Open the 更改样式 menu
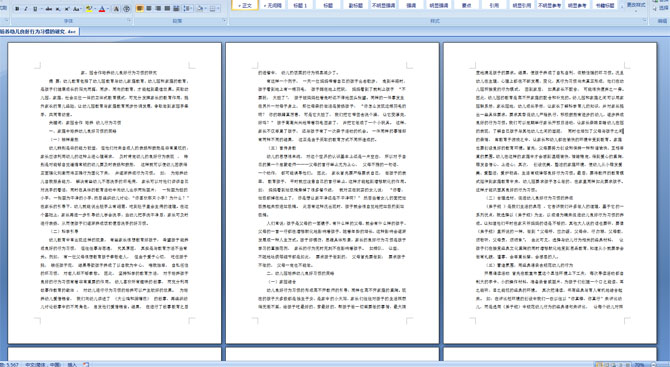 (x=636, y=5)
